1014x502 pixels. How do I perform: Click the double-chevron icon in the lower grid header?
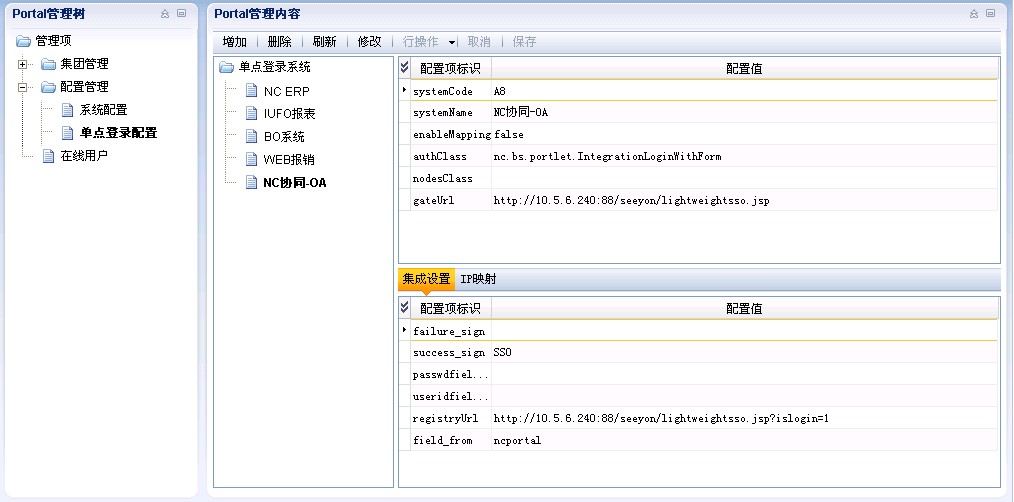coord(405,307)
